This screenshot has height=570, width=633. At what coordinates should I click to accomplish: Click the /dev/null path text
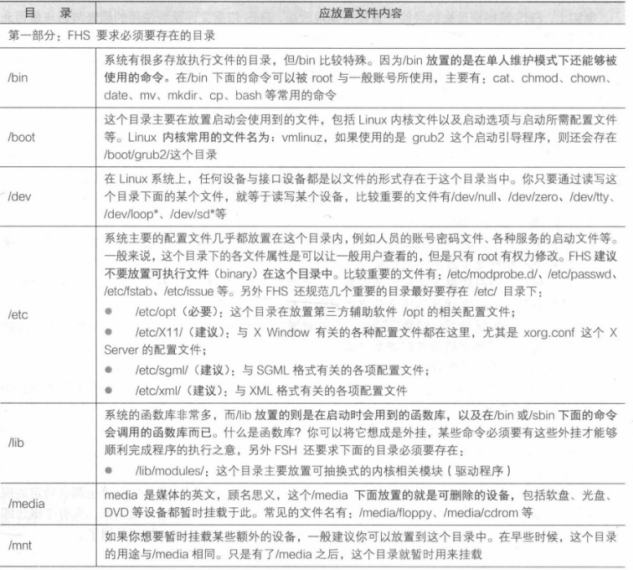(x=474, y=197)
